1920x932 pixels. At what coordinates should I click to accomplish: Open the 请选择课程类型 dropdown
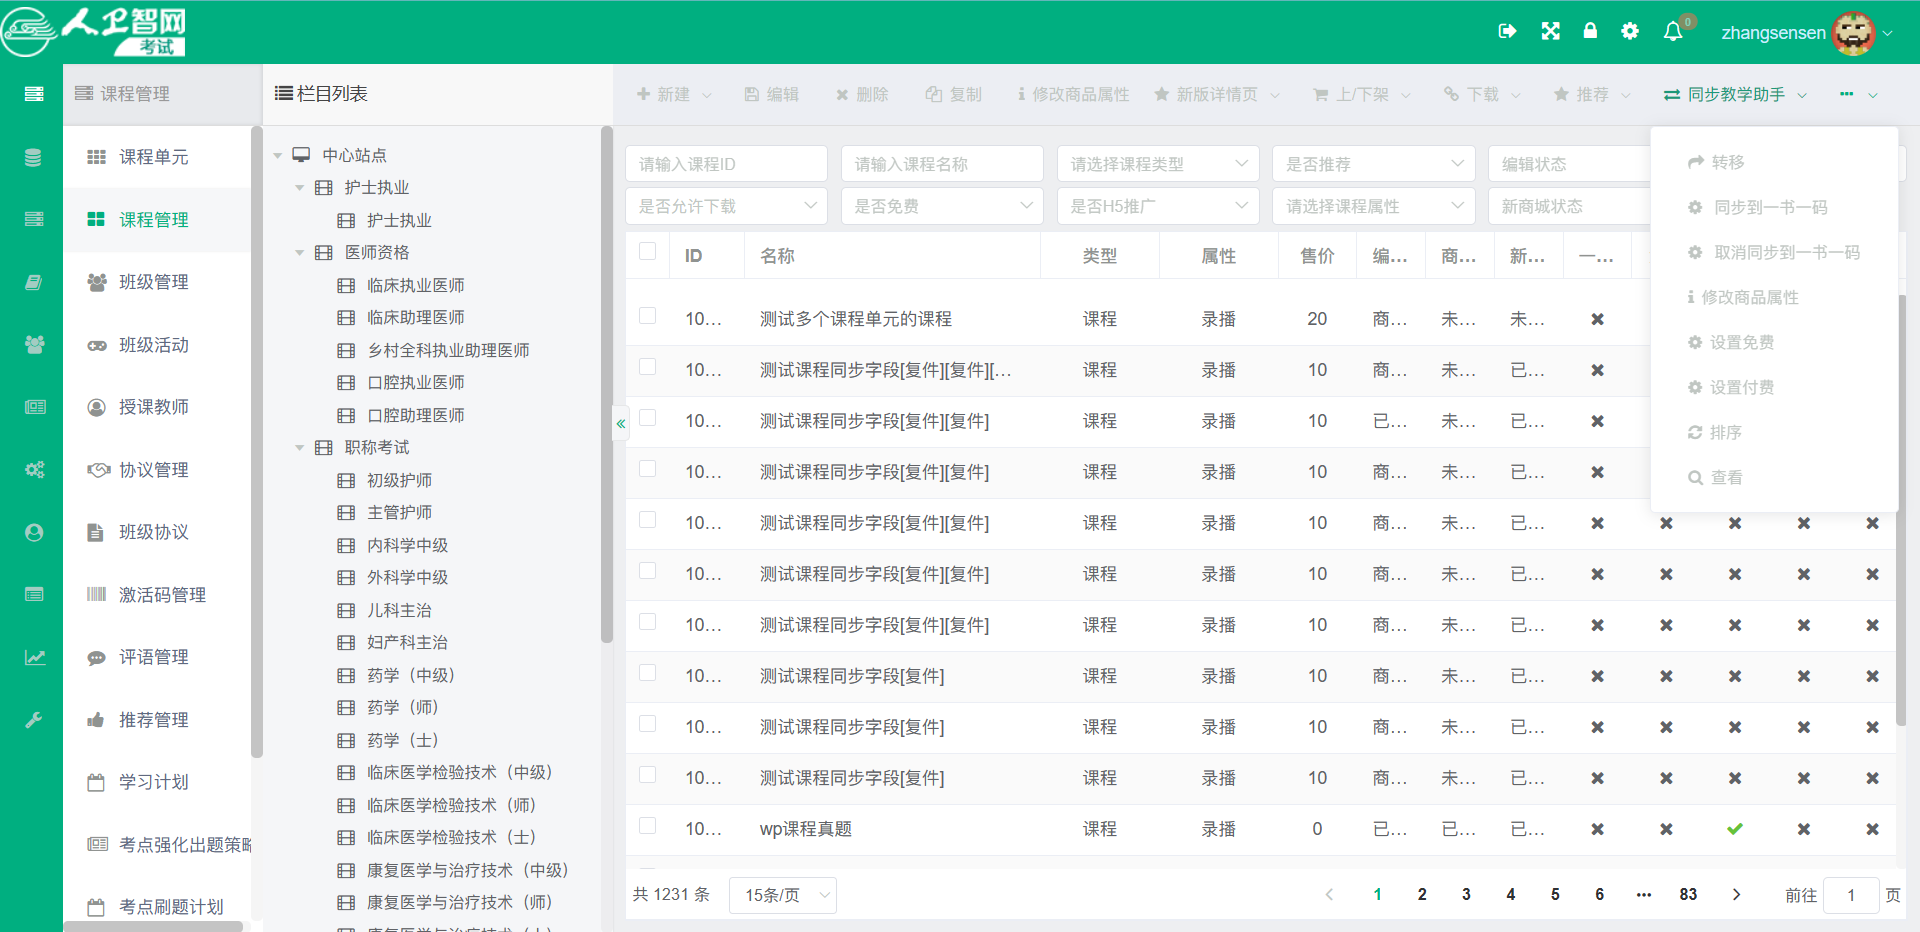[x=1157, y=163]
